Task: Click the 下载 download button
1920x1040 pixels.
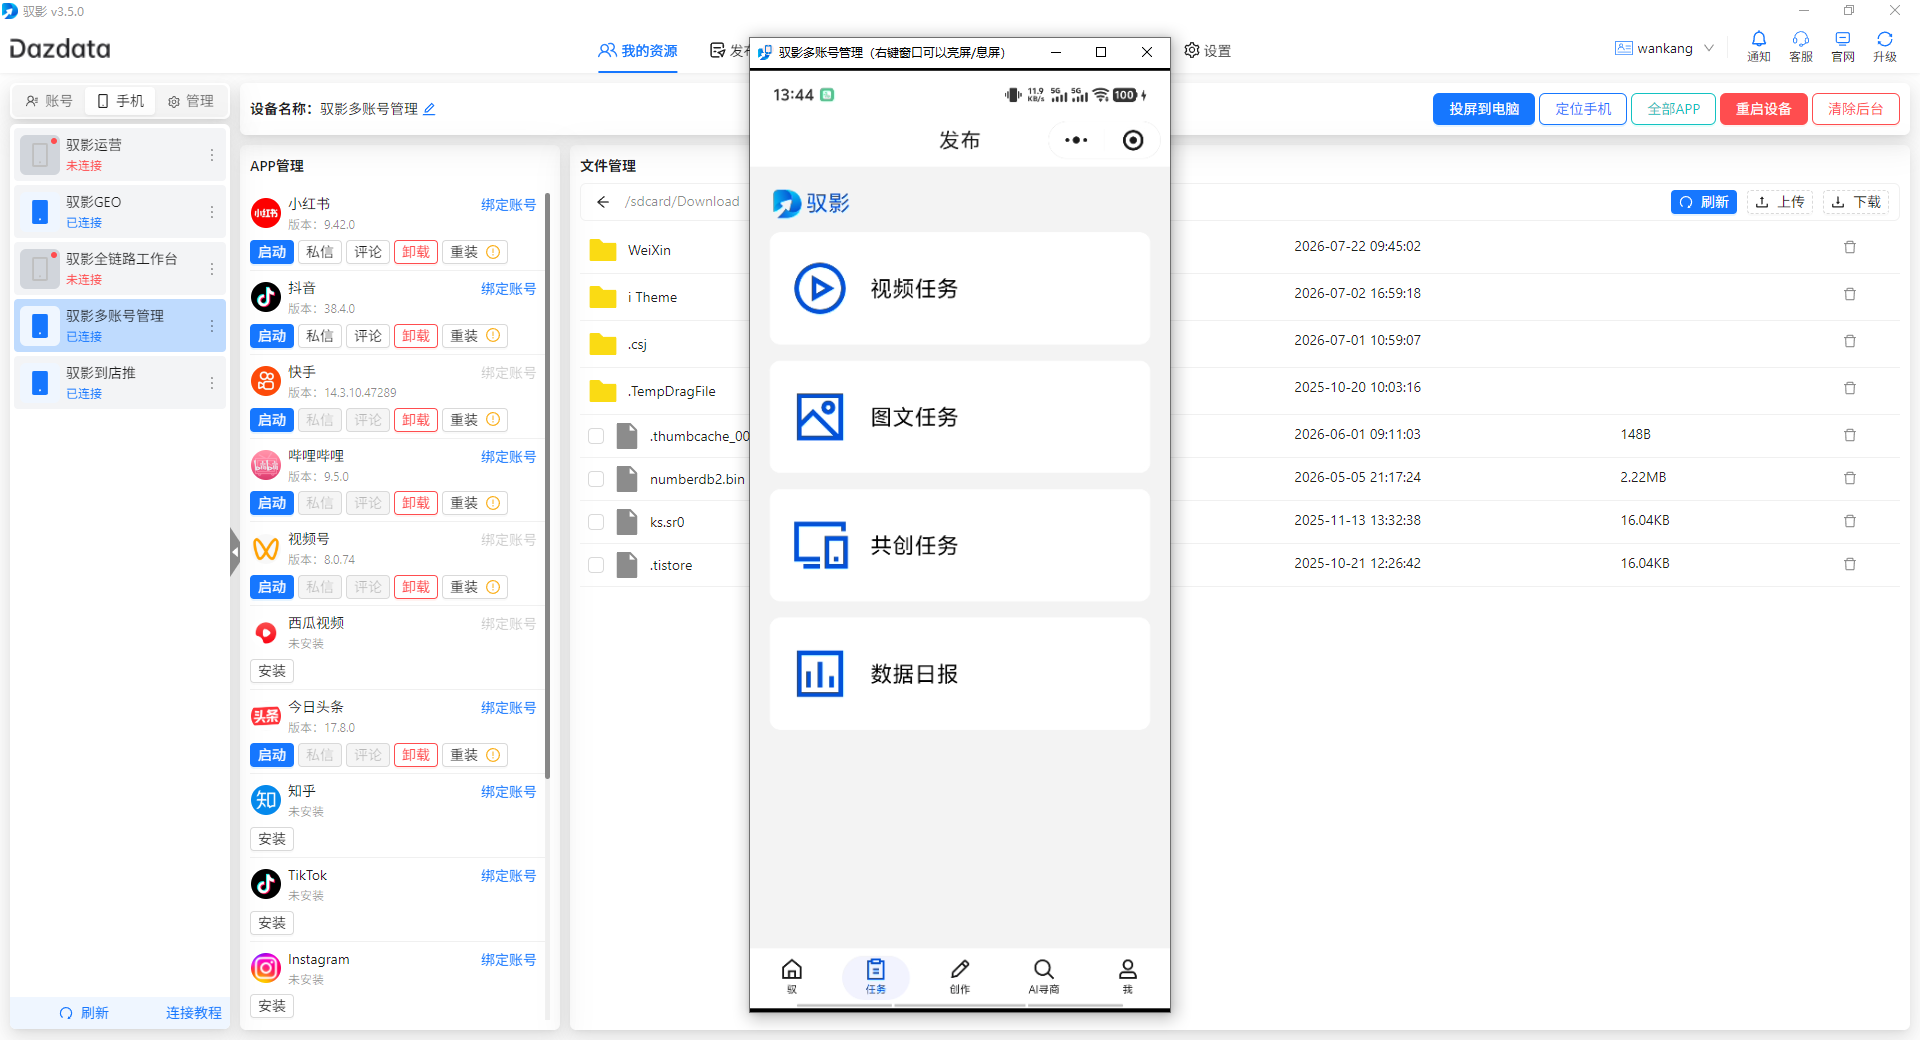Action: pos(1856,202)
